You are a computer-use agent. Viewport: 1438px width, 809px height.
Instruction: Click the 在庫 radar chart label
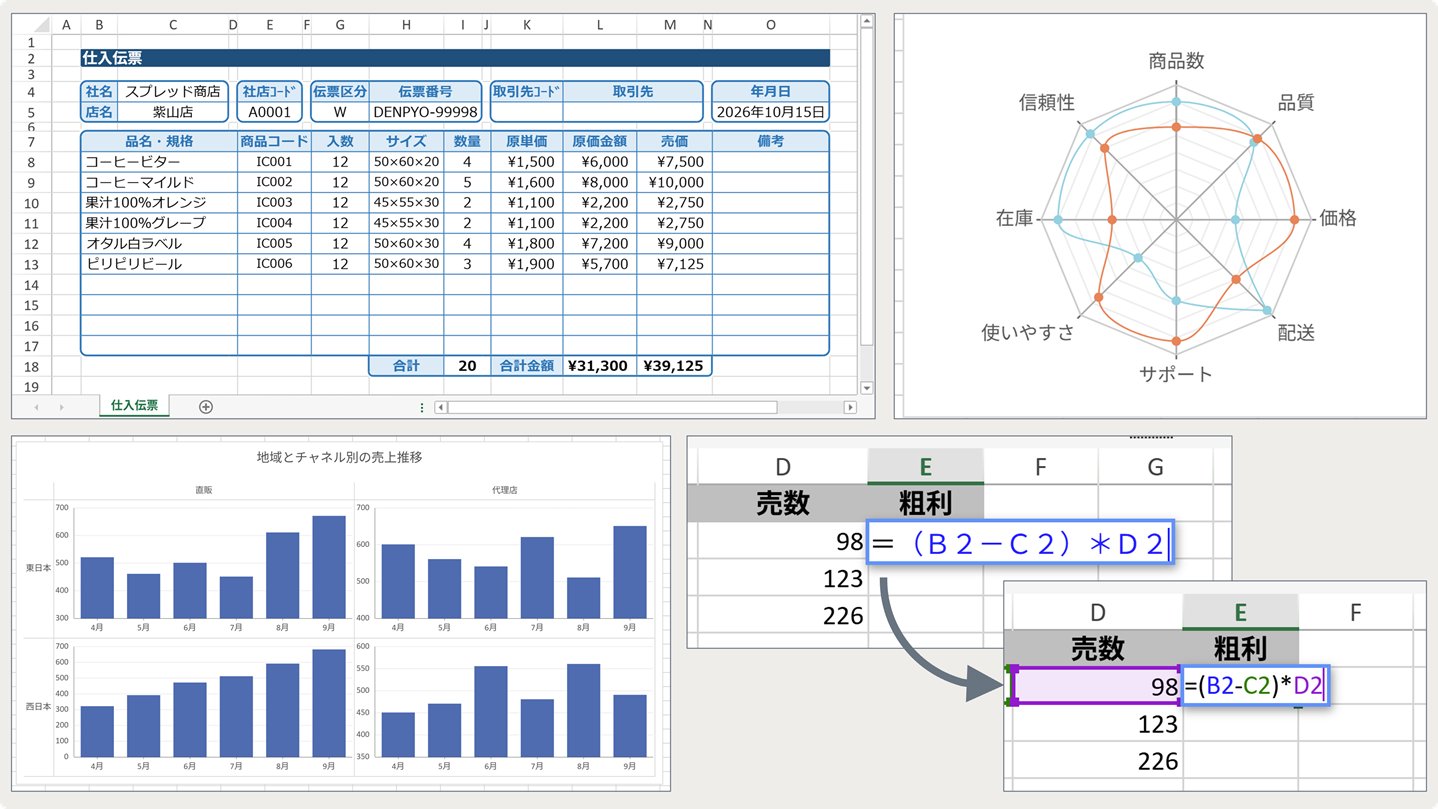1014,218
